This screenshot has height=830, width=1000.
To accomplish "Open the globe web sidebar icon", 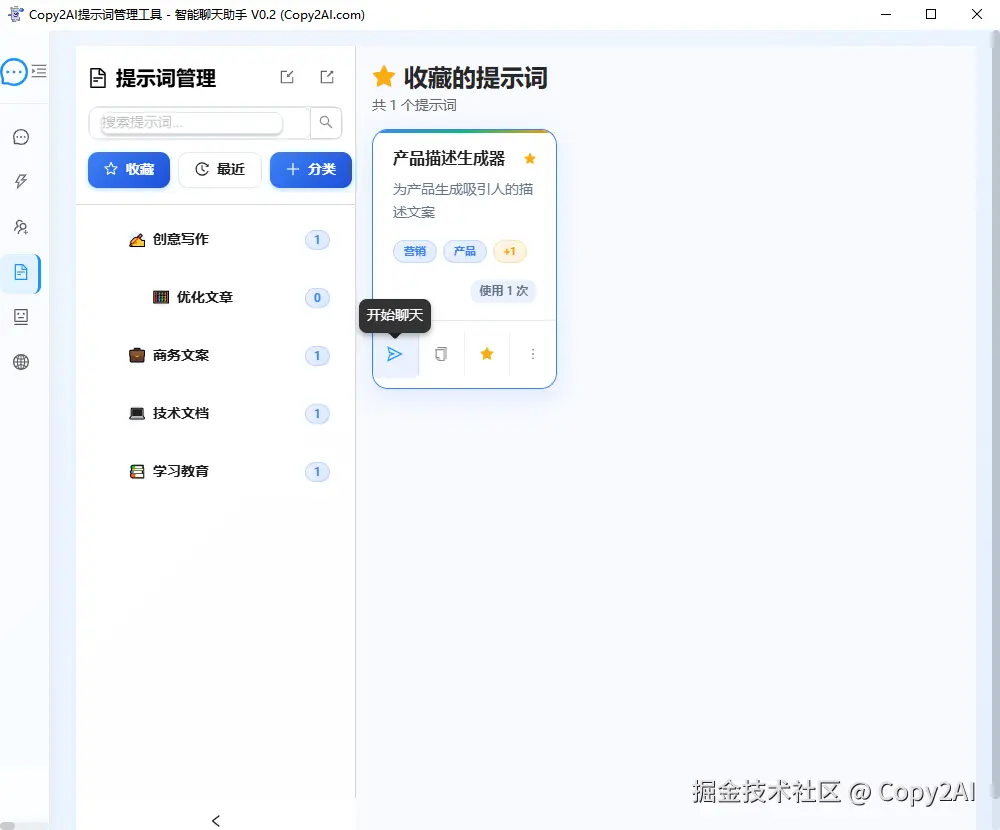I will (x=21, y=362).
